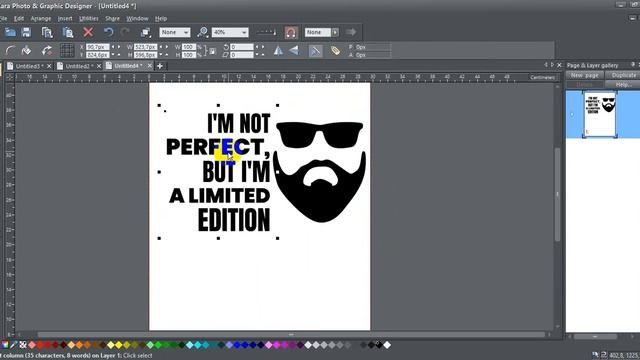The width and height of the screenshot is (640, 360).
Task: Click the grid of nine reference points
Action: pyautogui.click(x=67, y=51)
